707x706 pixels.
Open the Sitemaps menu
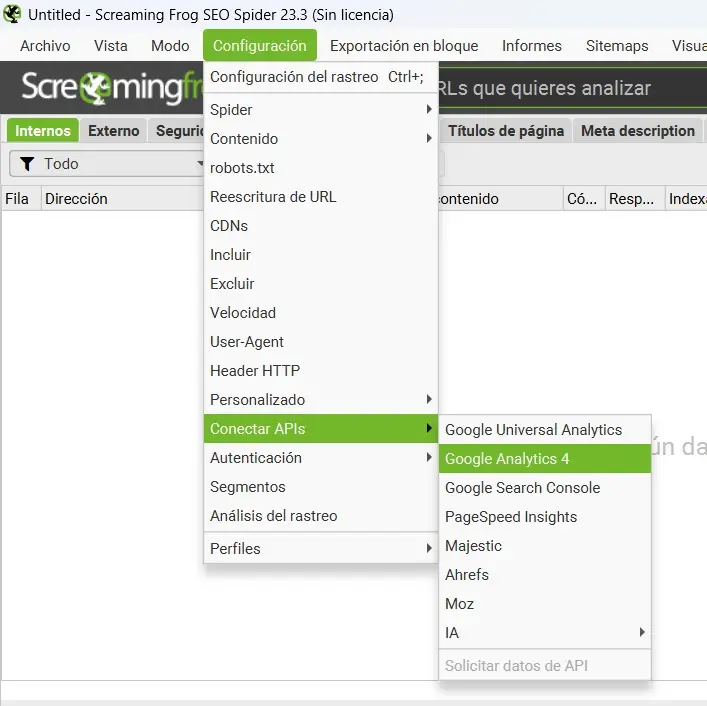click(617, 46)
